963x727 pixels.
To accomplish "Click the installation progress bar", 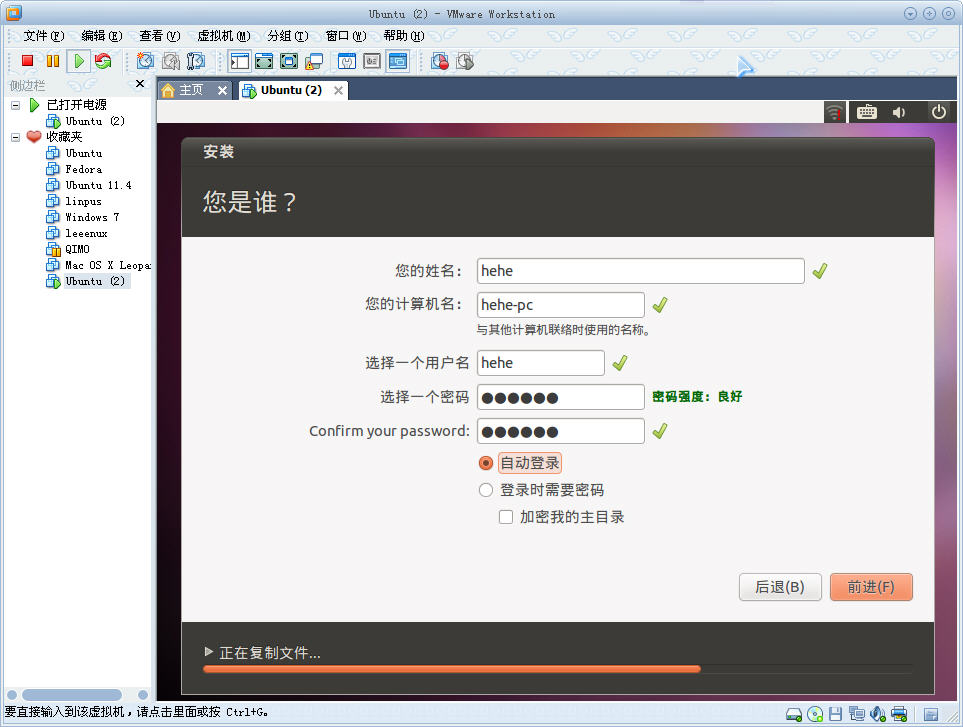I will pyautogui.click(x=558, y=669).
